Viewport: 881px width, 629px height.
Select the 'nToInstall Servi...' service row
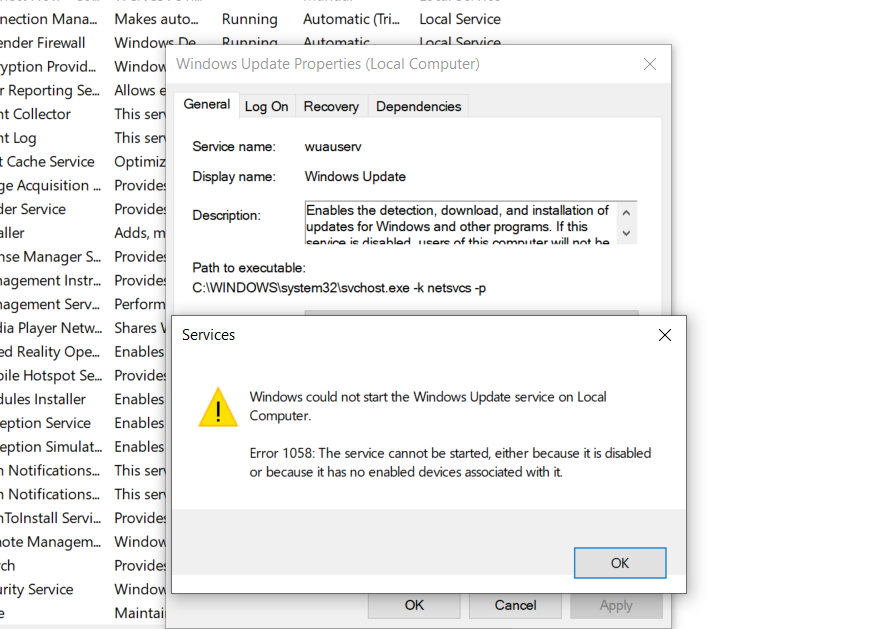click(x=83, y=518)
